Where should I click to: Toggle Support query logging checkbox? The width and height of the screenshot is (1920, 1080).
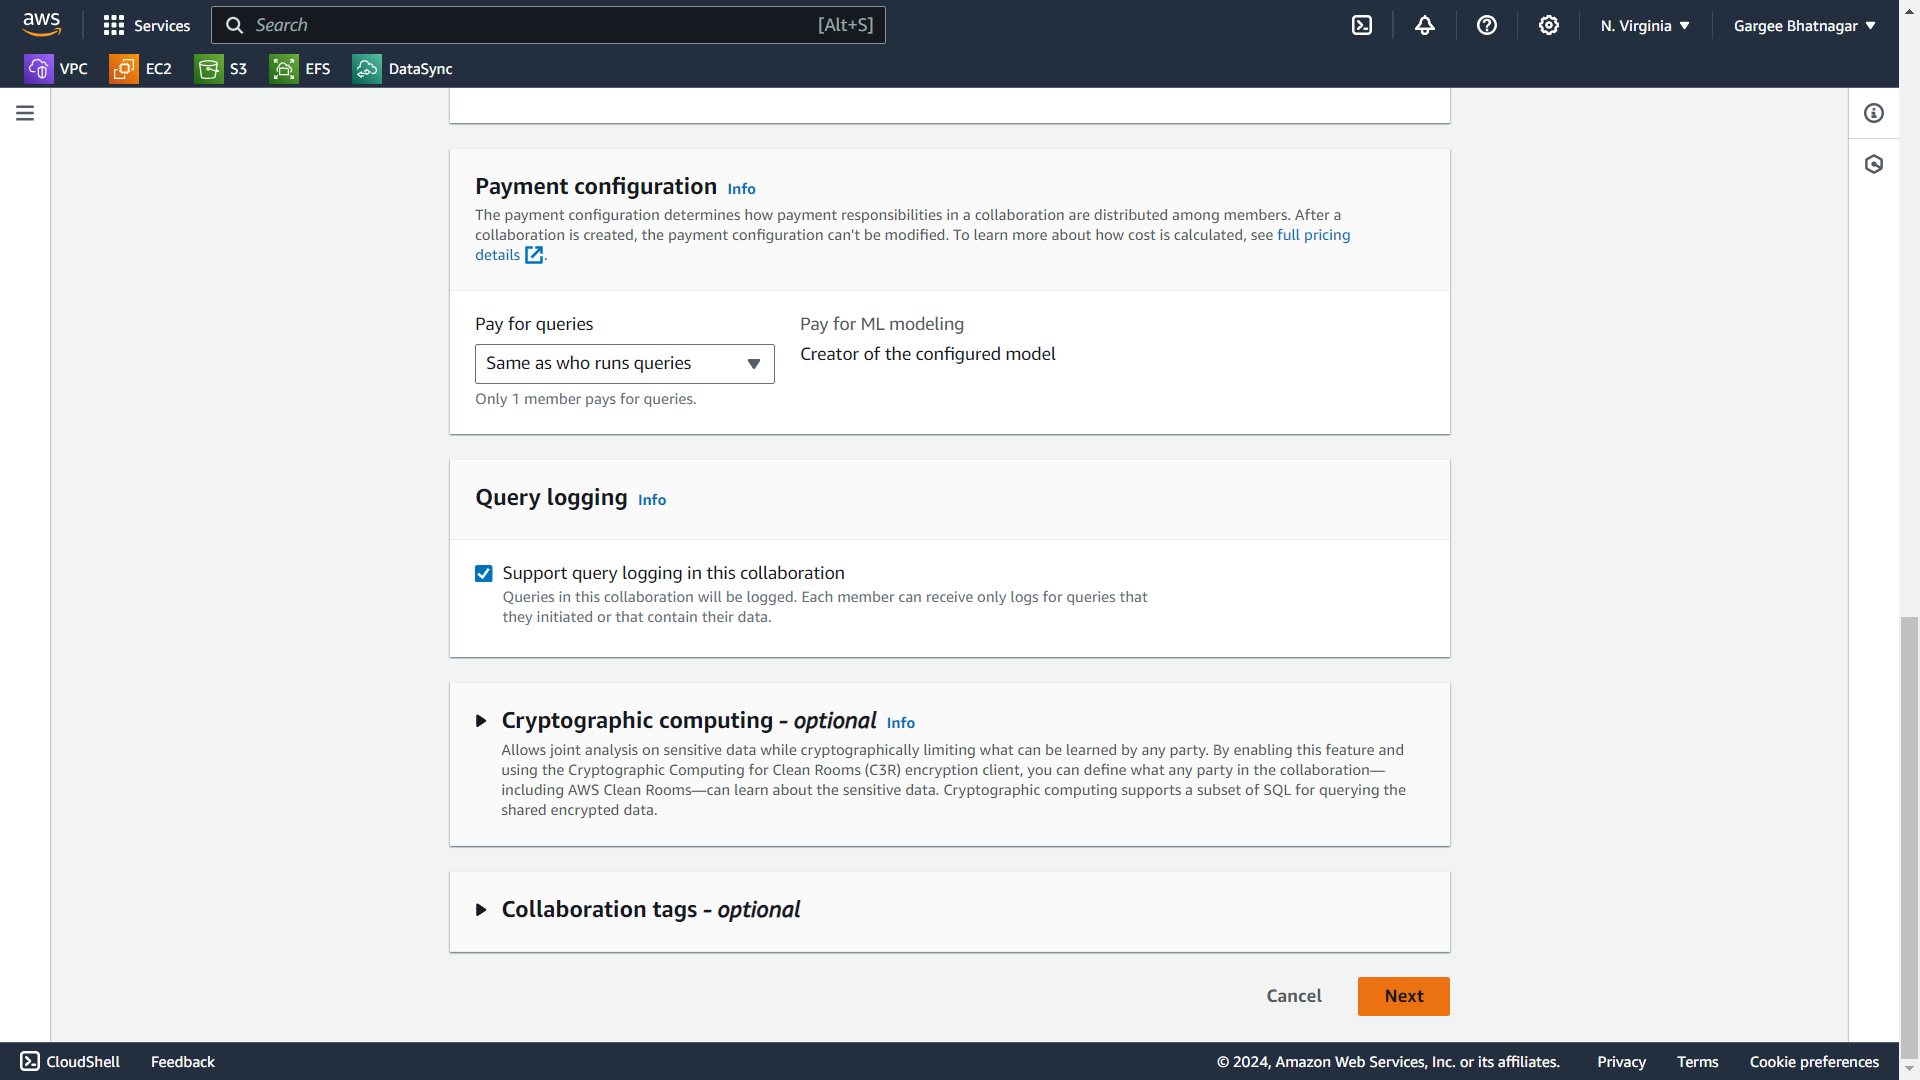click(484, 573)
